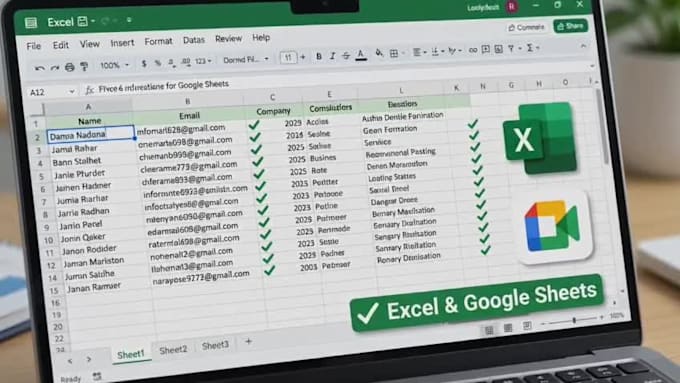Select the Damna Nadona cell

tap(91, 134)
